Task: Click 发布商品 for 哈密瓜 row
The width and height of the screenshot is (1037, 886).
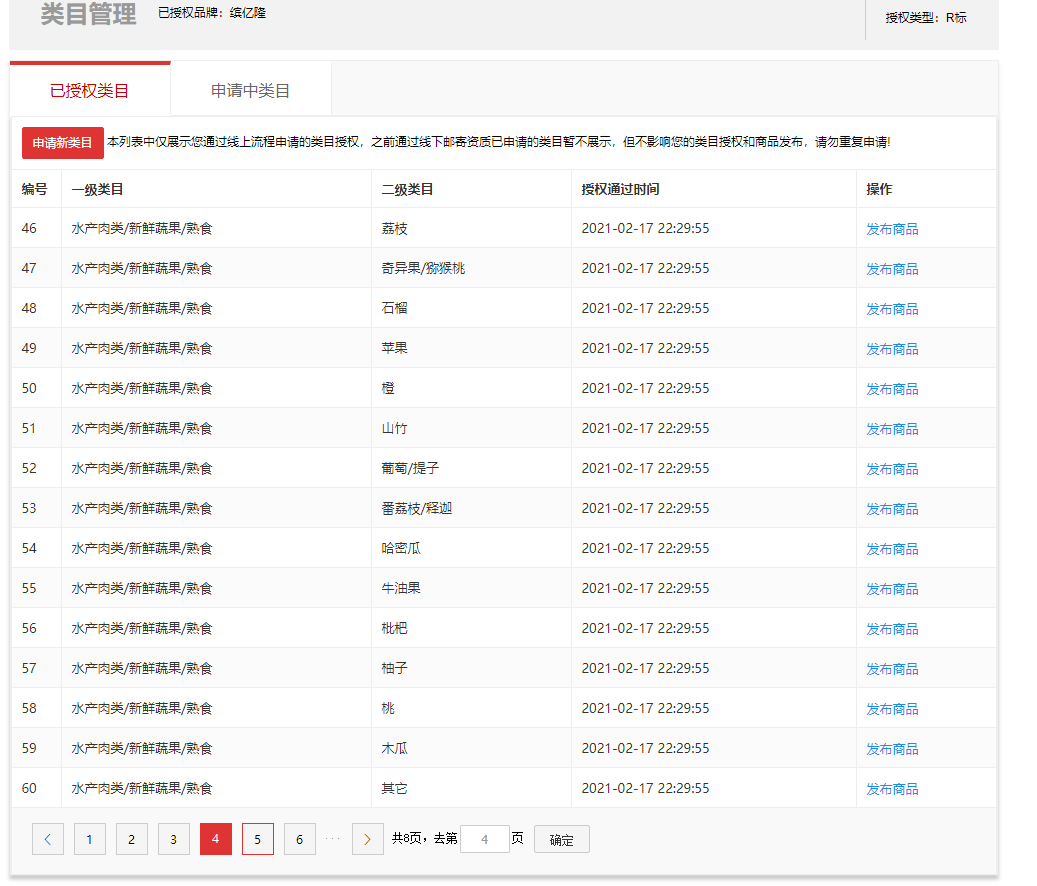Action: click(x=892, y=549)
